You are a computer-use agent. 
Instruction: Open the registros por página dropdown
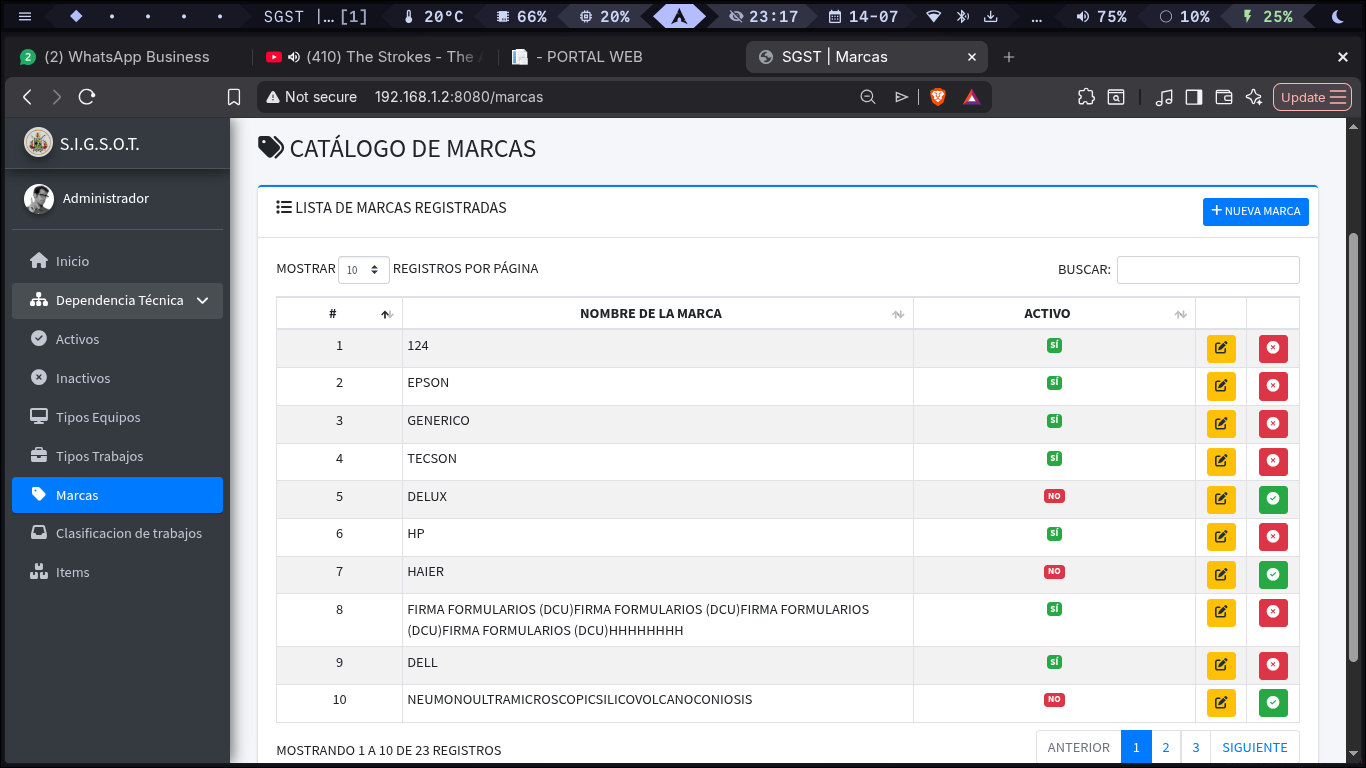tap(364, 270)
